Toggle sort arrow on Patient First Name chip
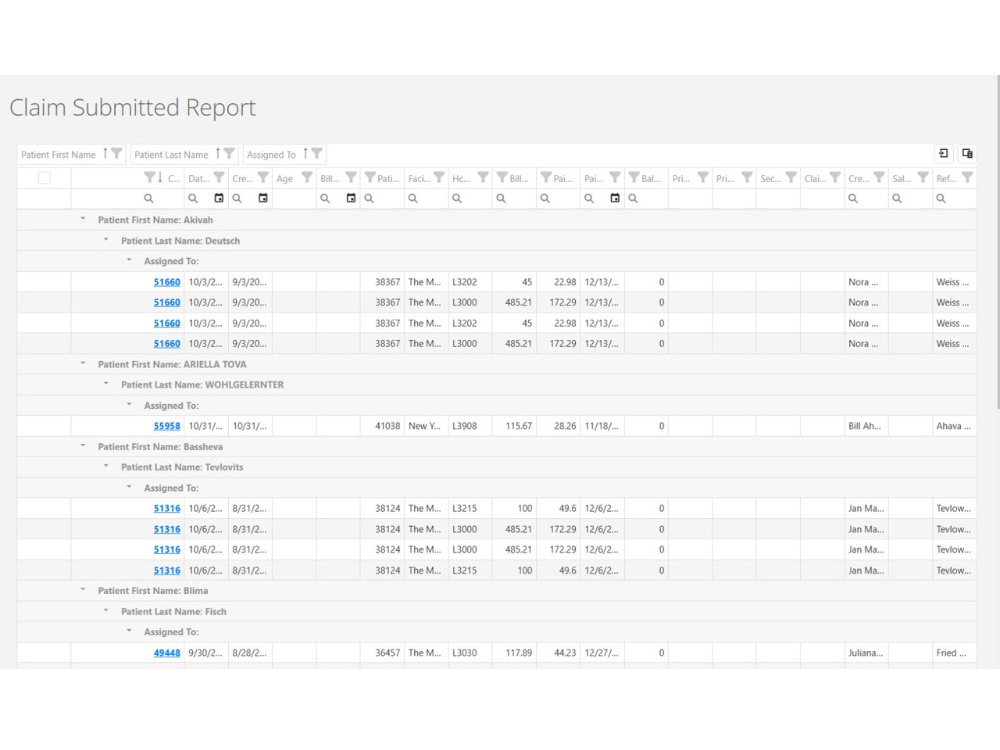 click(x=105, y=154)
